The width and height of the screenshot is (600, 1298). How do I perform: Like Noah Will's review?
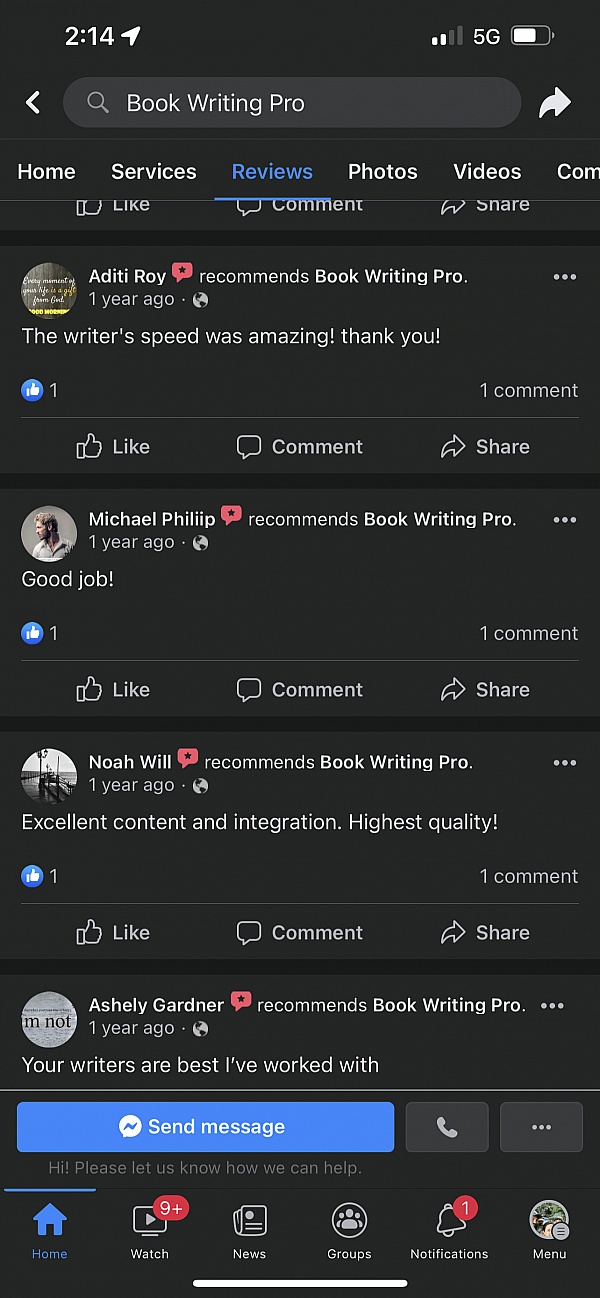(x=113, y=933)
